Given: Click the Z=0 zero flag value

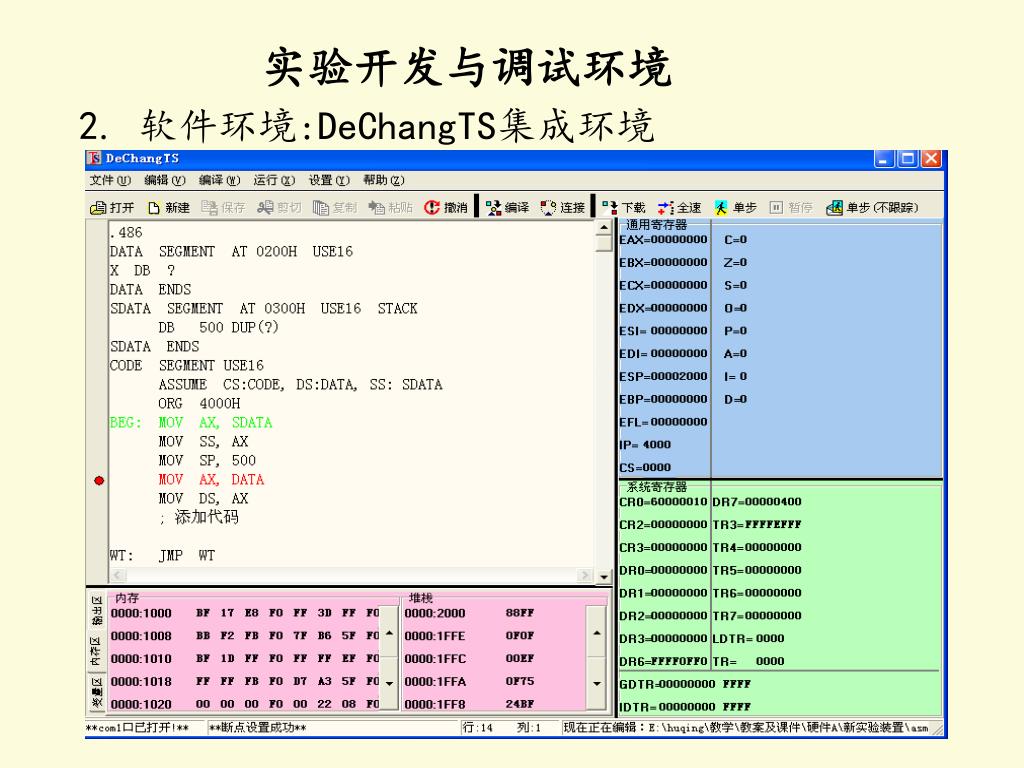Looking at the screenshot, I should tap(735, 263).
